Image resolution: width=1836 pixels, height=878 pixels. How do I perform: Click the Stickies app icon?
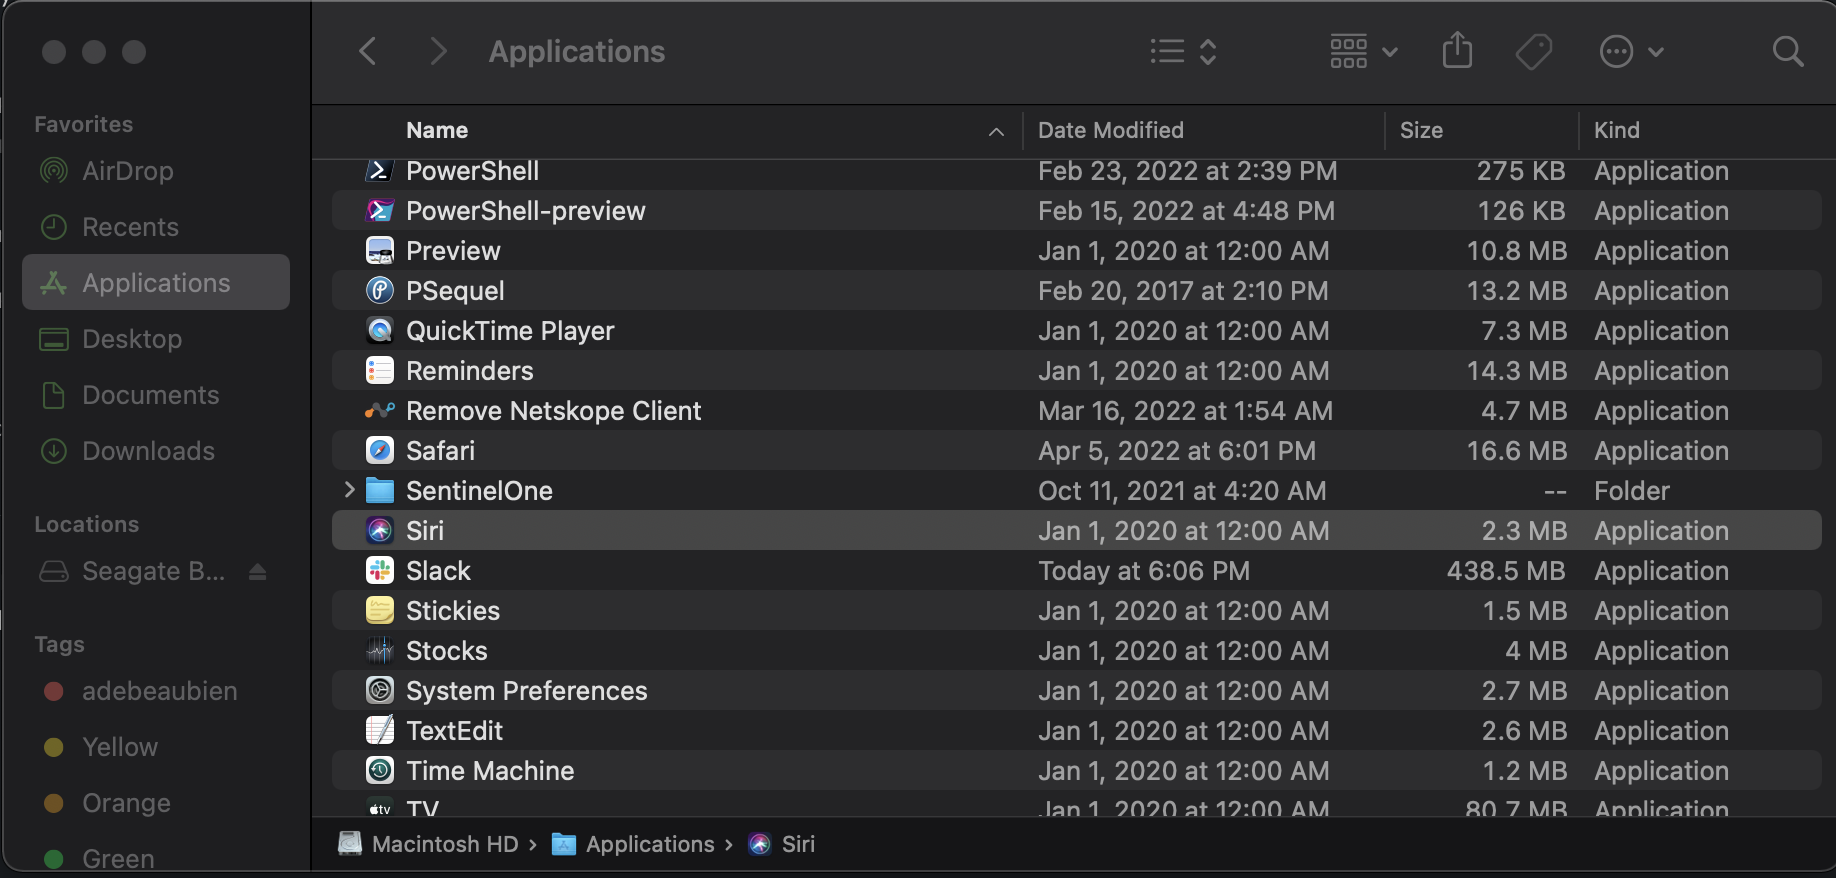pos(380,611)
